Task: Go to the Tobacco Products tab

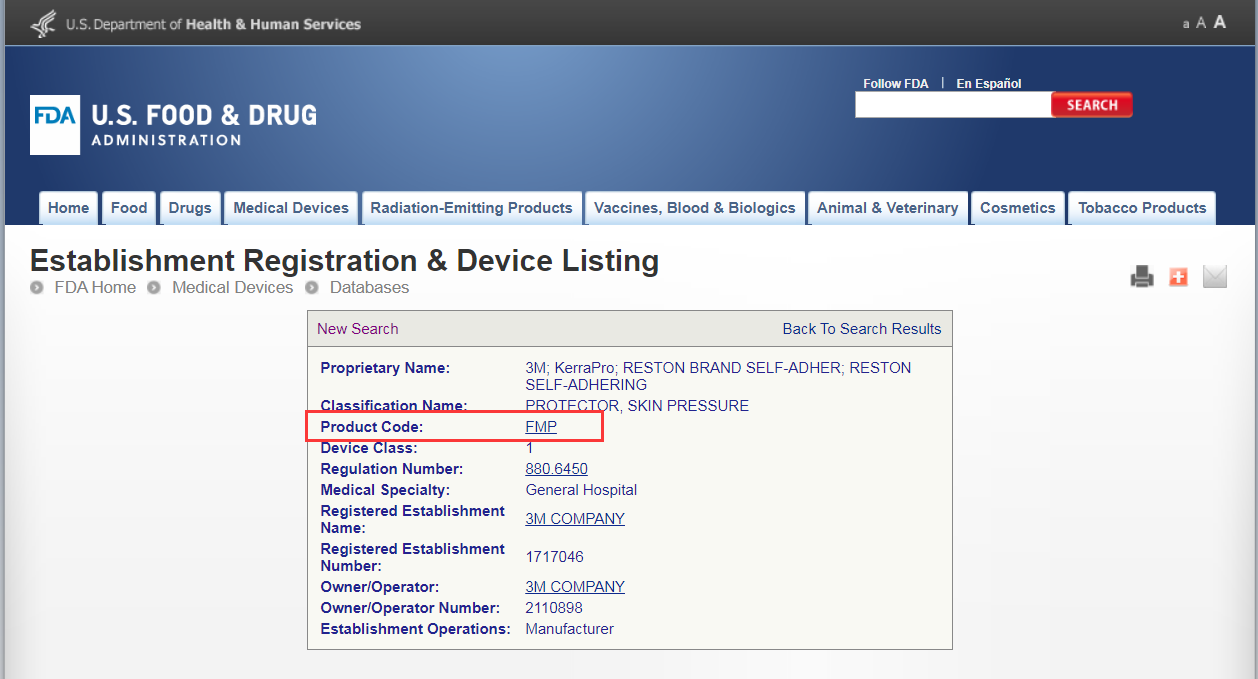Action: click(x=1142, y=208)
